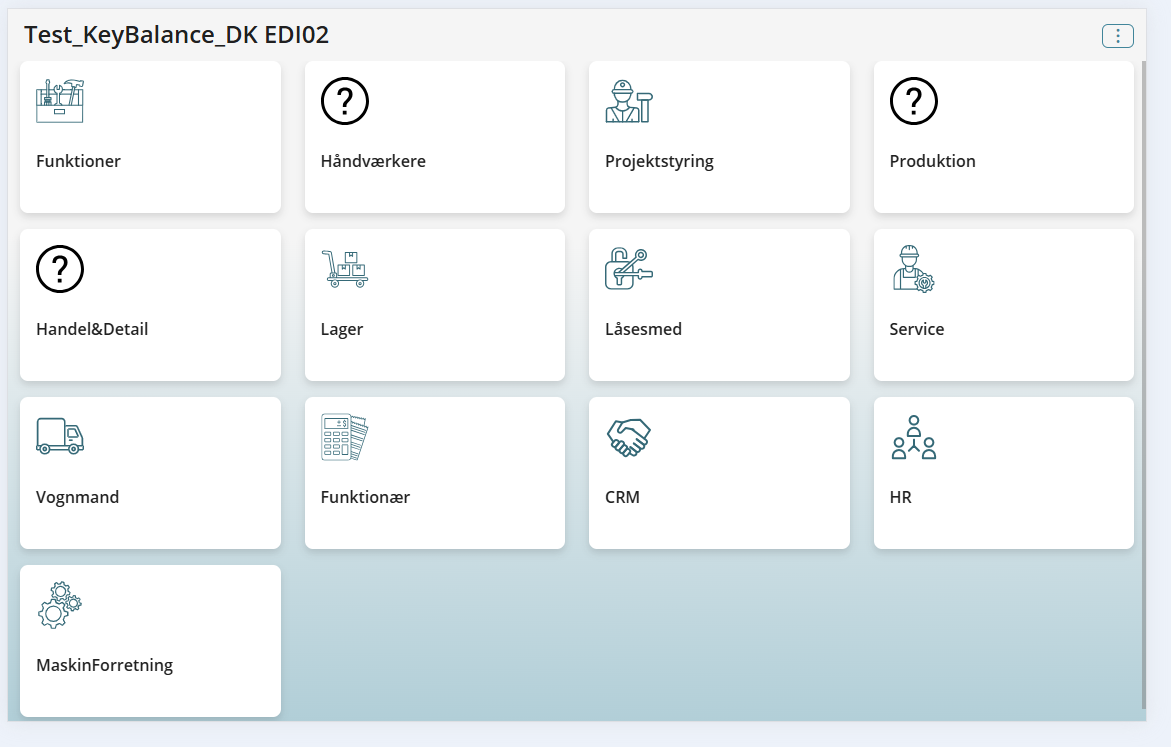The width and height of the screenshot is (1171, 747).
Task: Click the question mark icon above Handel&Detail
Action: tap(60, 268)
